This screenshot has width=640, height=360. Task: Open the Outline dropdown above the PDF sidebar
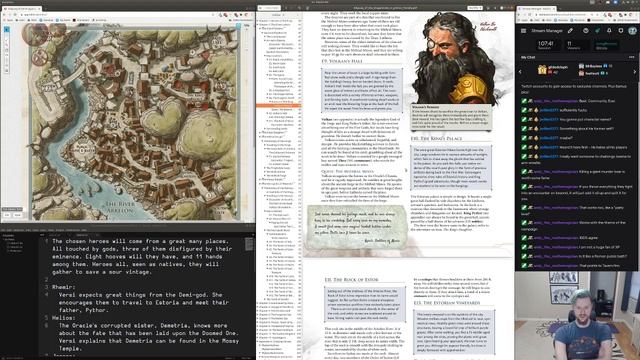279,15
